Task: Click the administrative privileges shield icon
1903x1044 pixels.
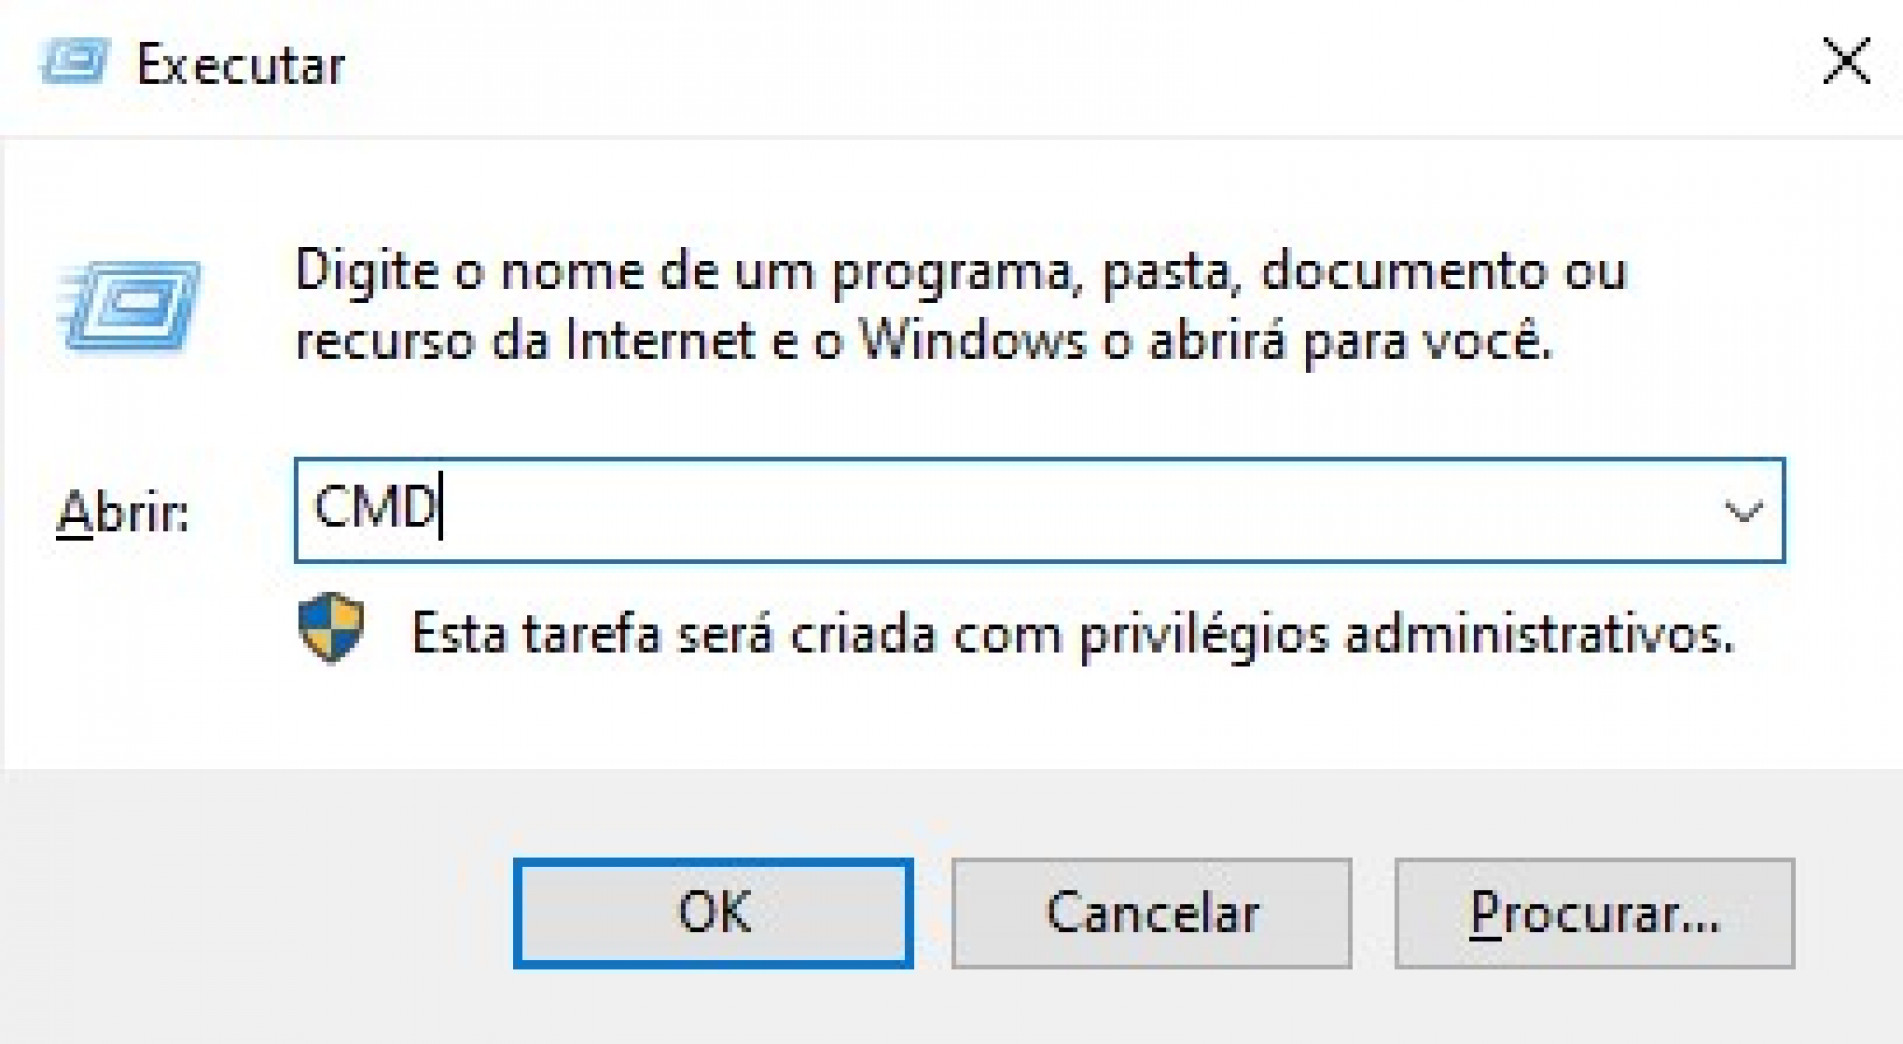Action: coord(331,629)
